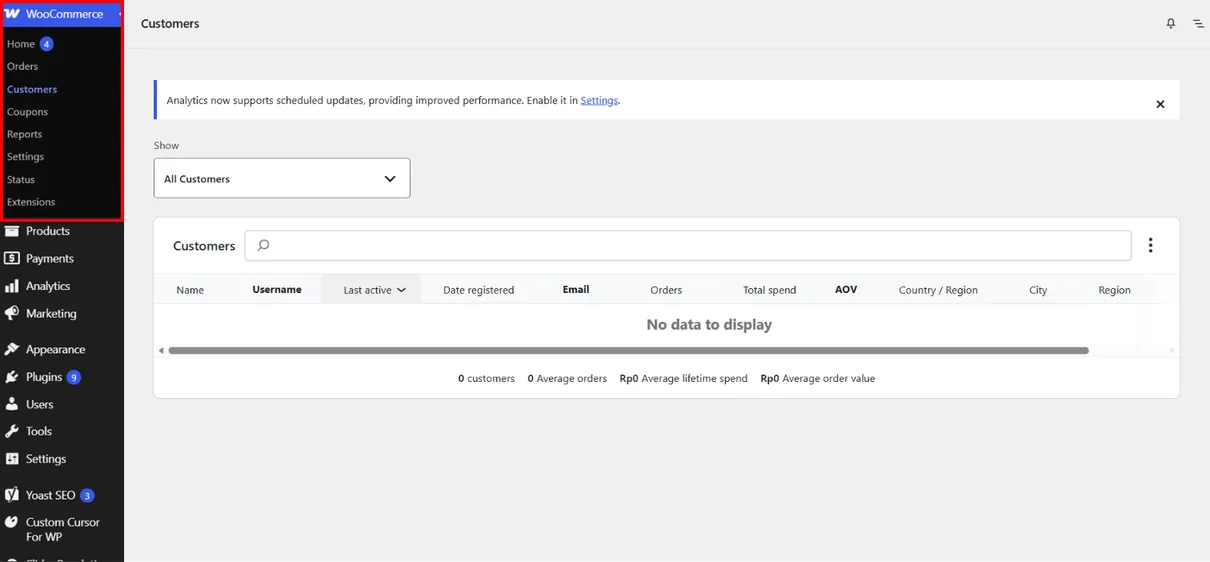Open the All Customers dropdown

click(282, 178)
